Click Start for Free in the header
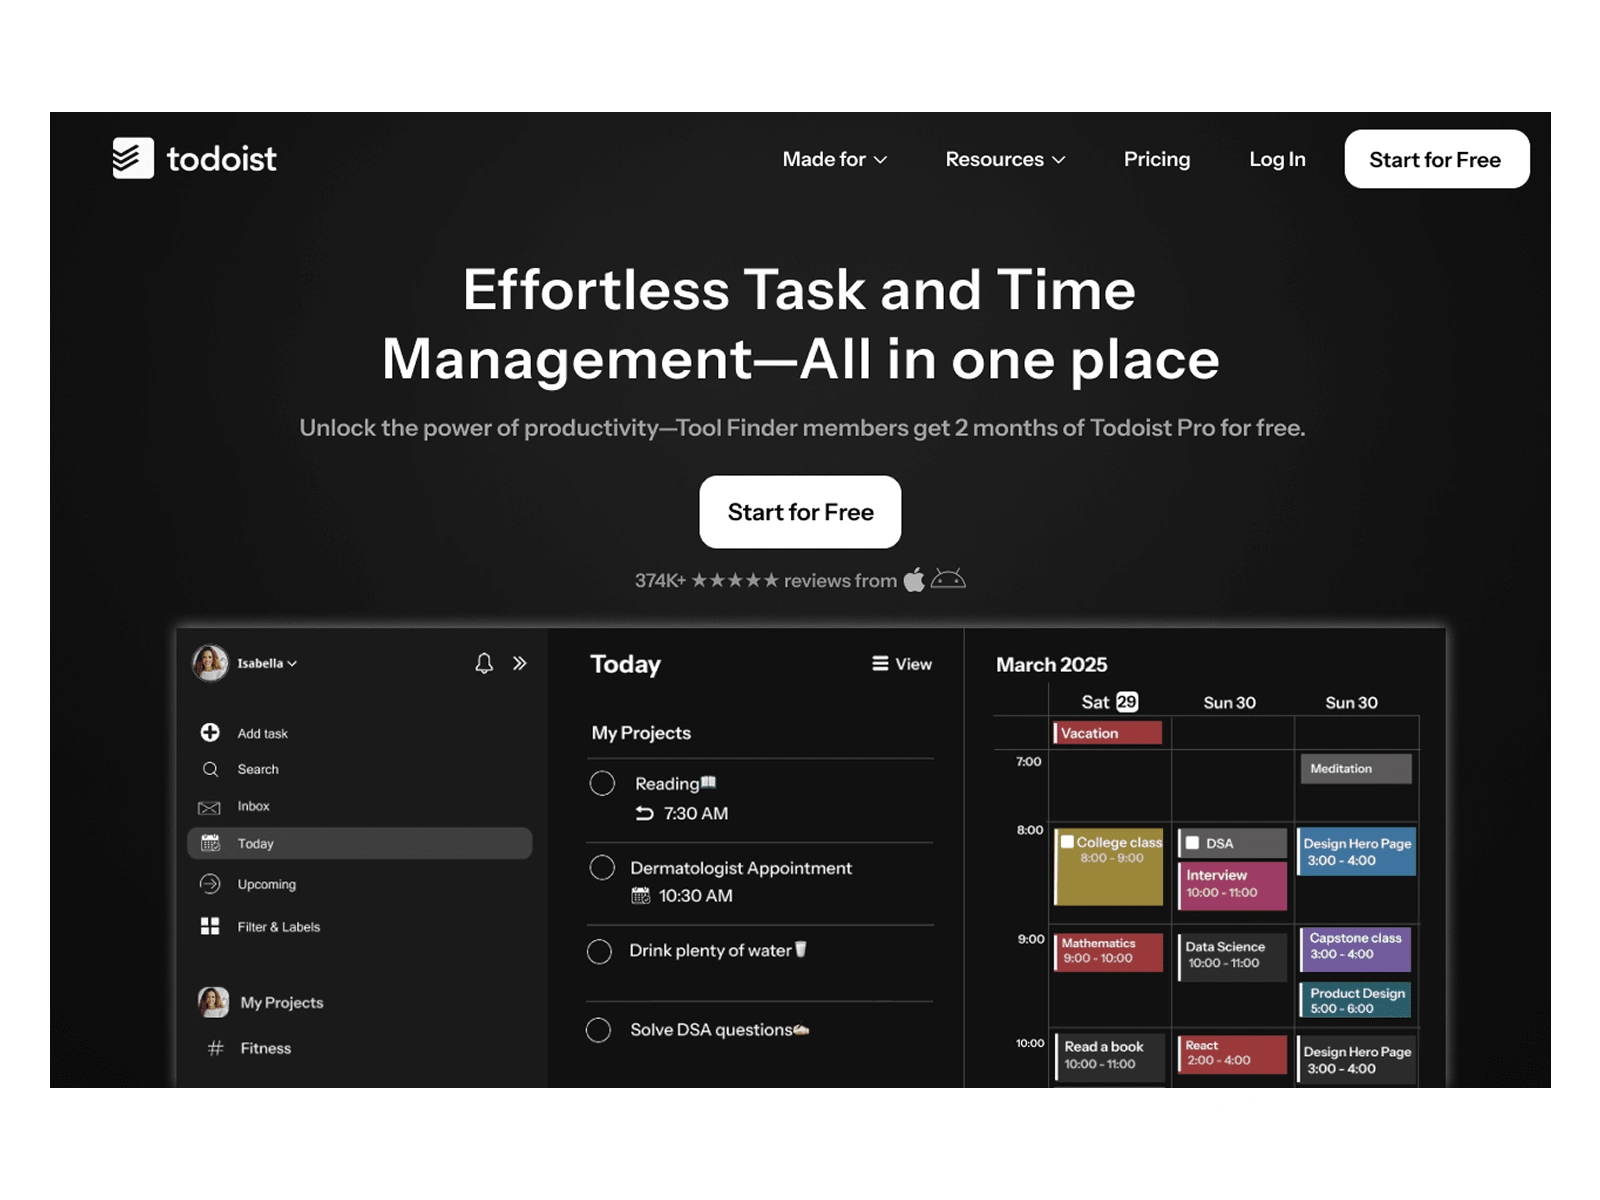The width and height of the screenshot is (1600, 1200). (1436, 159)
